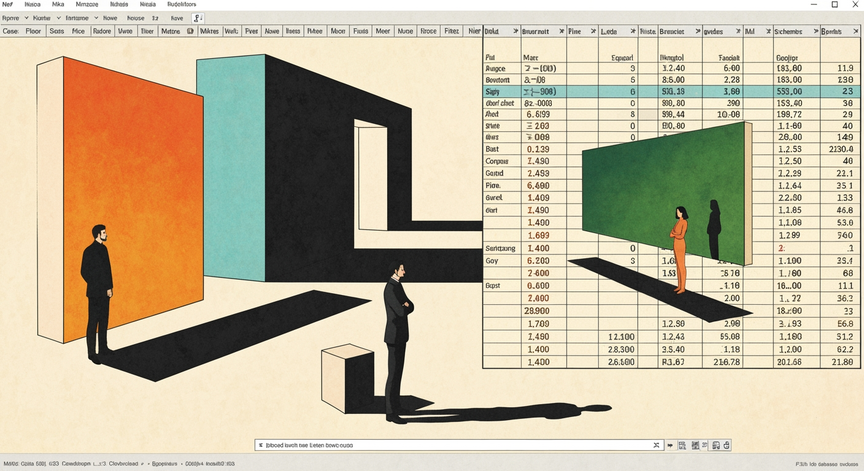
Task: Expand the Brencict column arrow
Action: click(x=698, y=31)
